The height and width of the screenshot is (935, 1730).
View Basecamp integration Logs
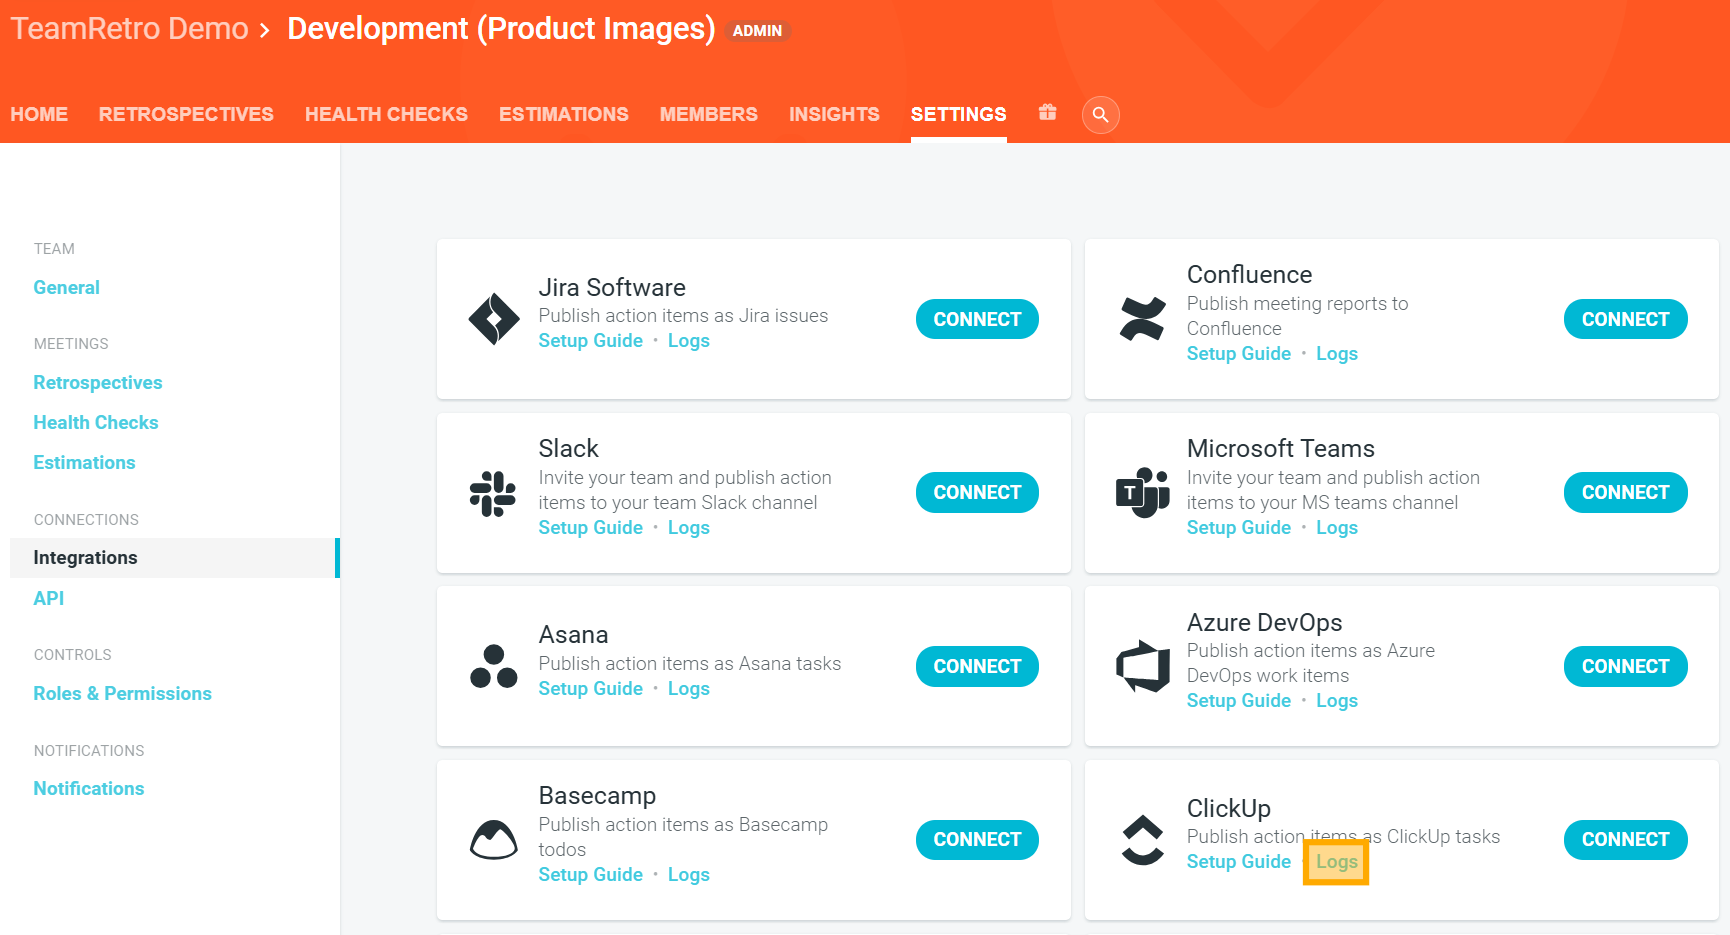(x=689, y=875)
